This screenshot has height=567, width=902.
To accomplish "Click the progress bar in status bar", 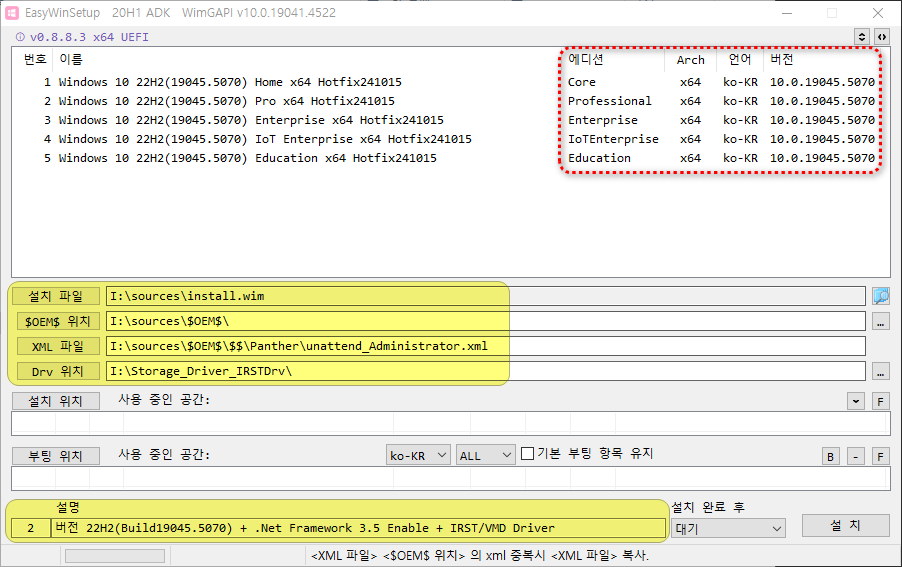I will pos(115,555).
